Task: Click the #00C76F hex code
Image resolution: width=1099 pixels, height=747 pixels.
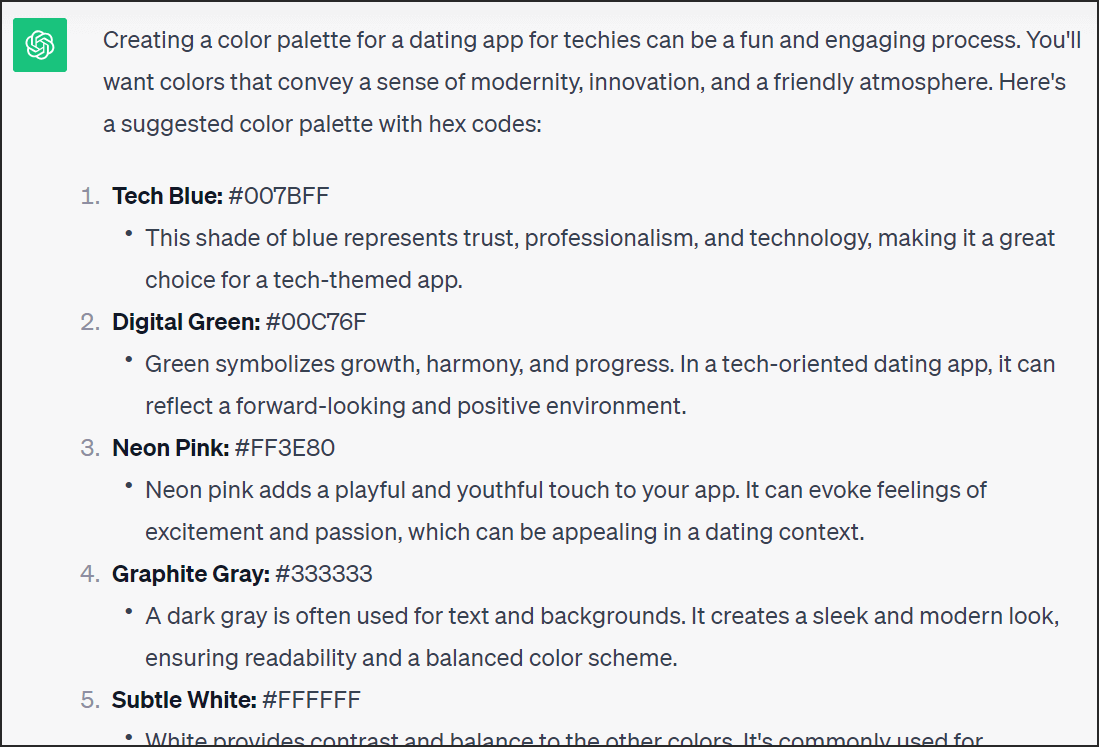Action: pos(316,322)
